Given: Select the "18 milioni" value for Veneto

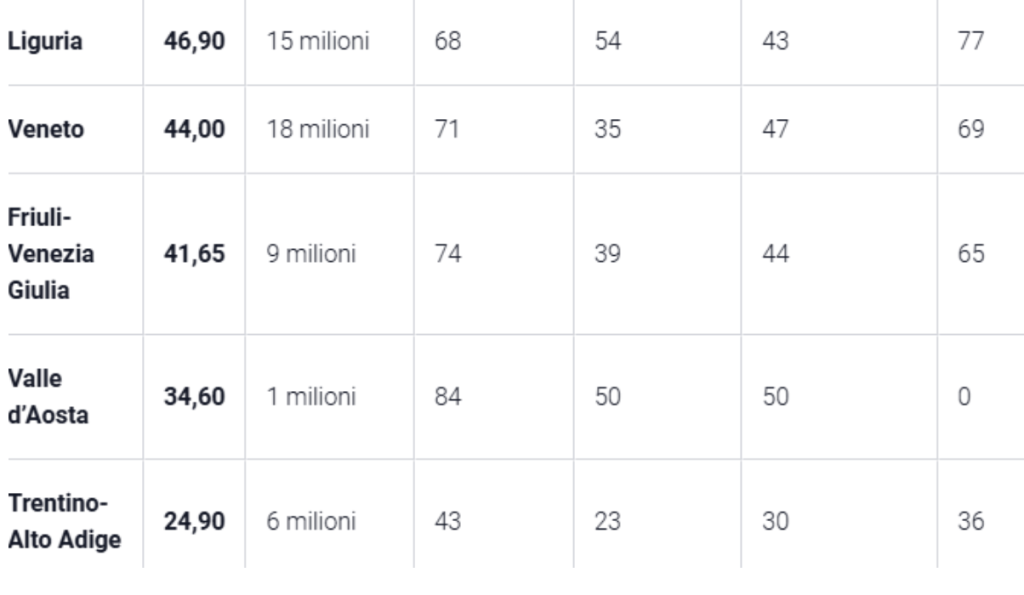Looking at the screenshot, I should click(318, 130).
